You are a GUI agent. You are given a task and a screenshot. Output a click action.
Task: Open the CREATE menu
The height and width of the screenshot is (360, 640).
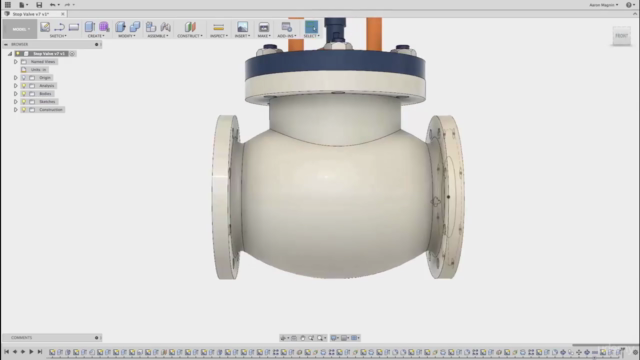(96, 36)
